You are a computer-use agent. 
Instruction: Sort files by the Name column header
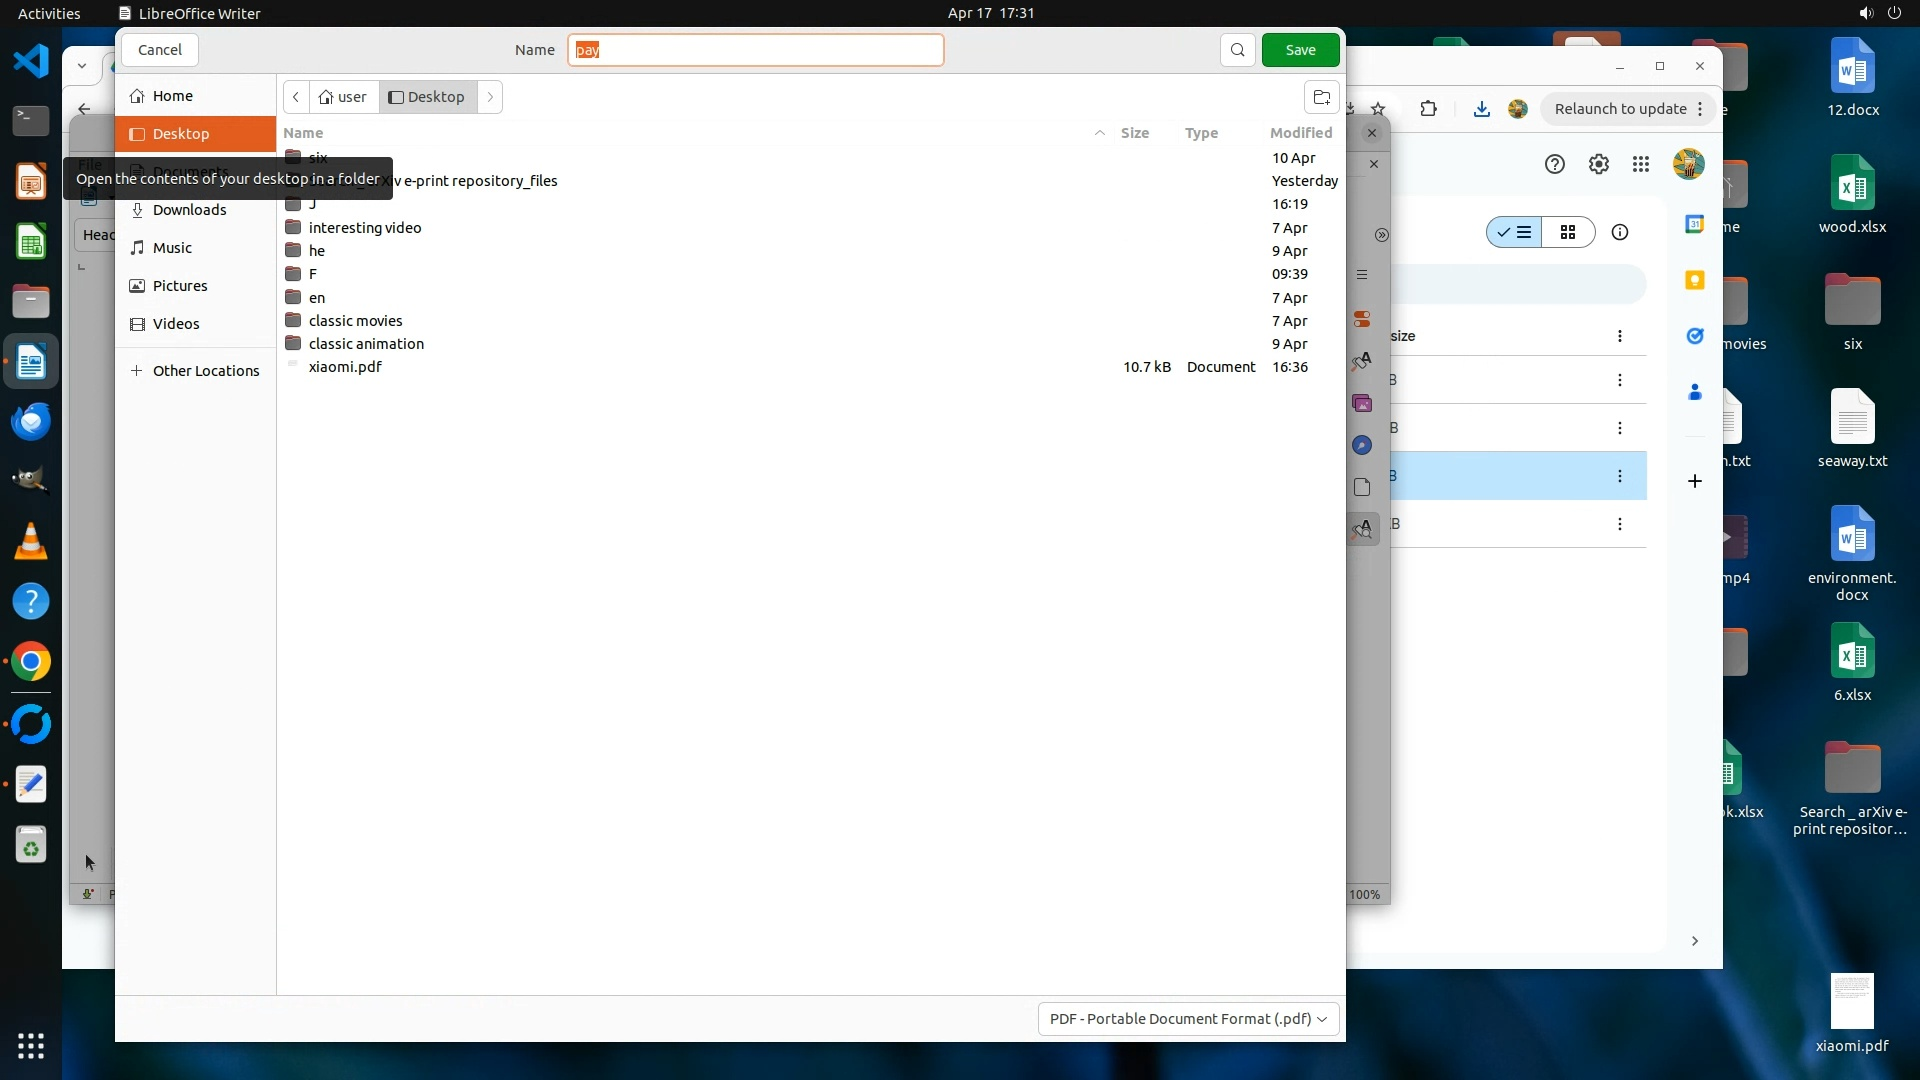(303, 133)
